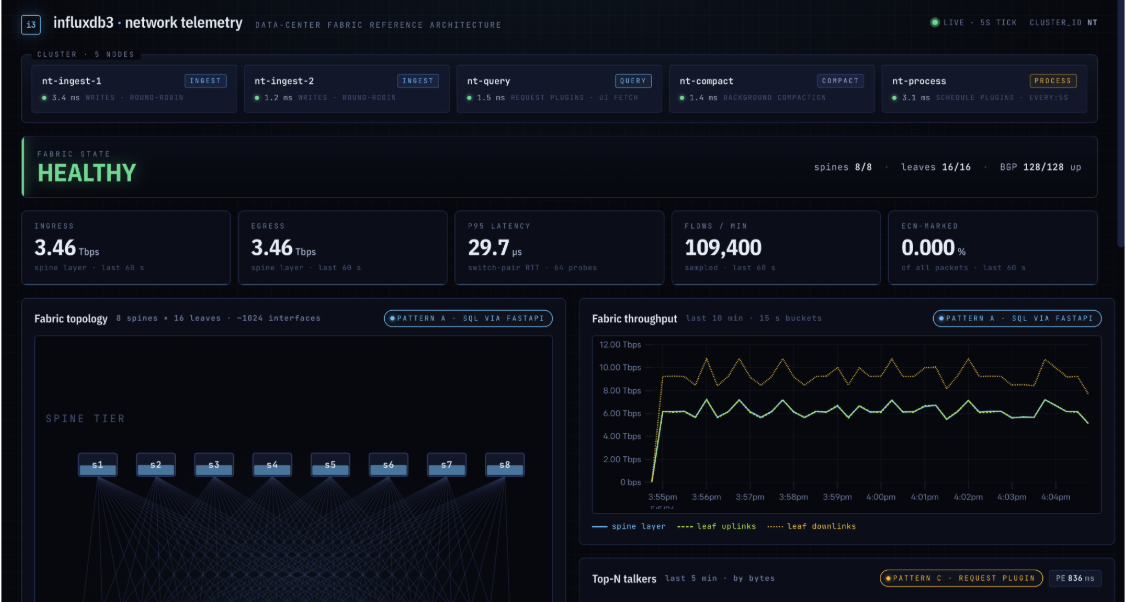The image size is (1126, 602).
Task: Select spine switch s7 node
Action: (447, 465)
